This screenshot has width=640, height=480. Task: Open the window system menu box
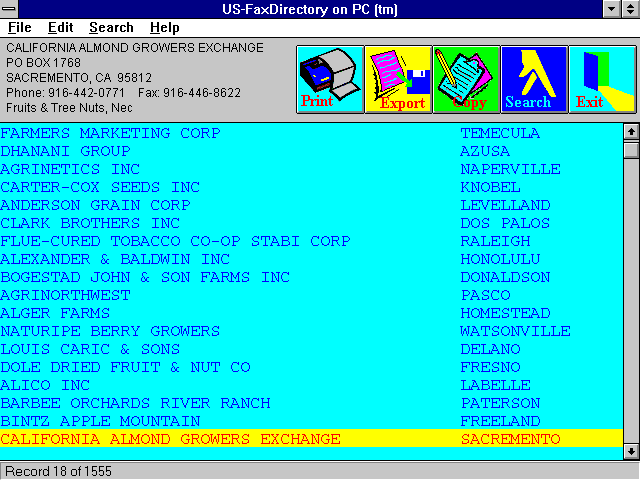tap(9, 9)
